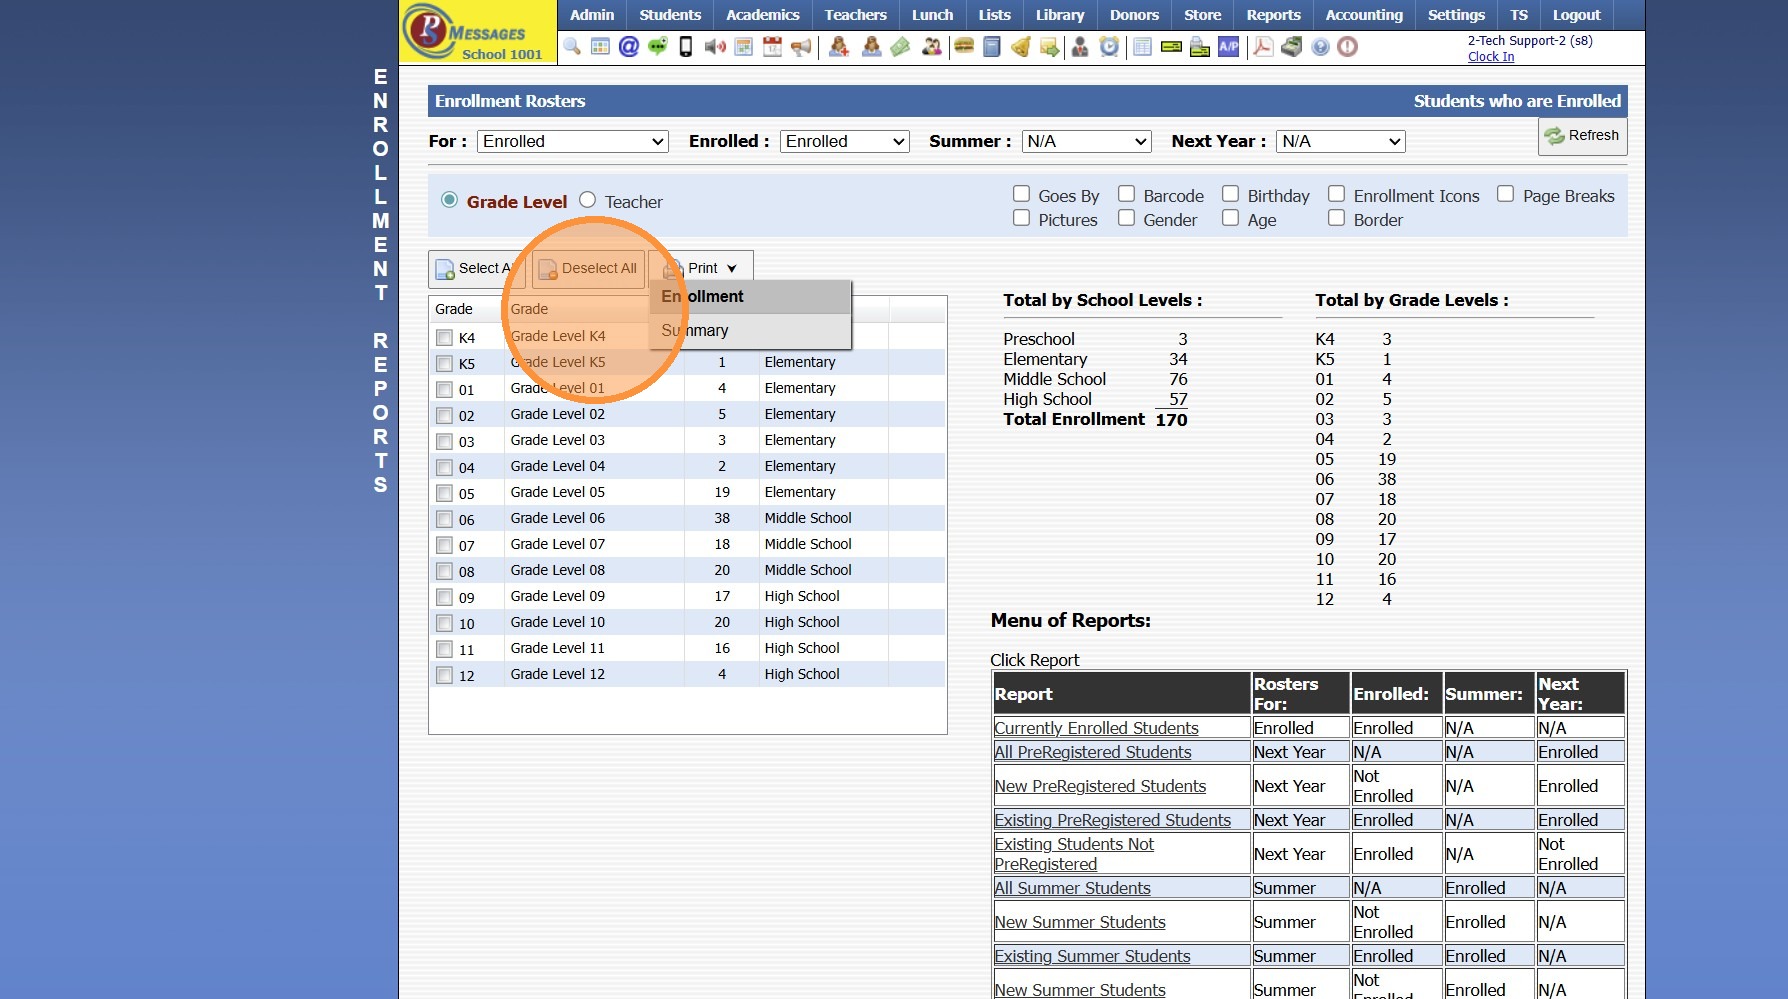This screenshot has height=999, width=1788.
Task: Open the Currently Enrolled Students report link
Action: (1096, 728)
